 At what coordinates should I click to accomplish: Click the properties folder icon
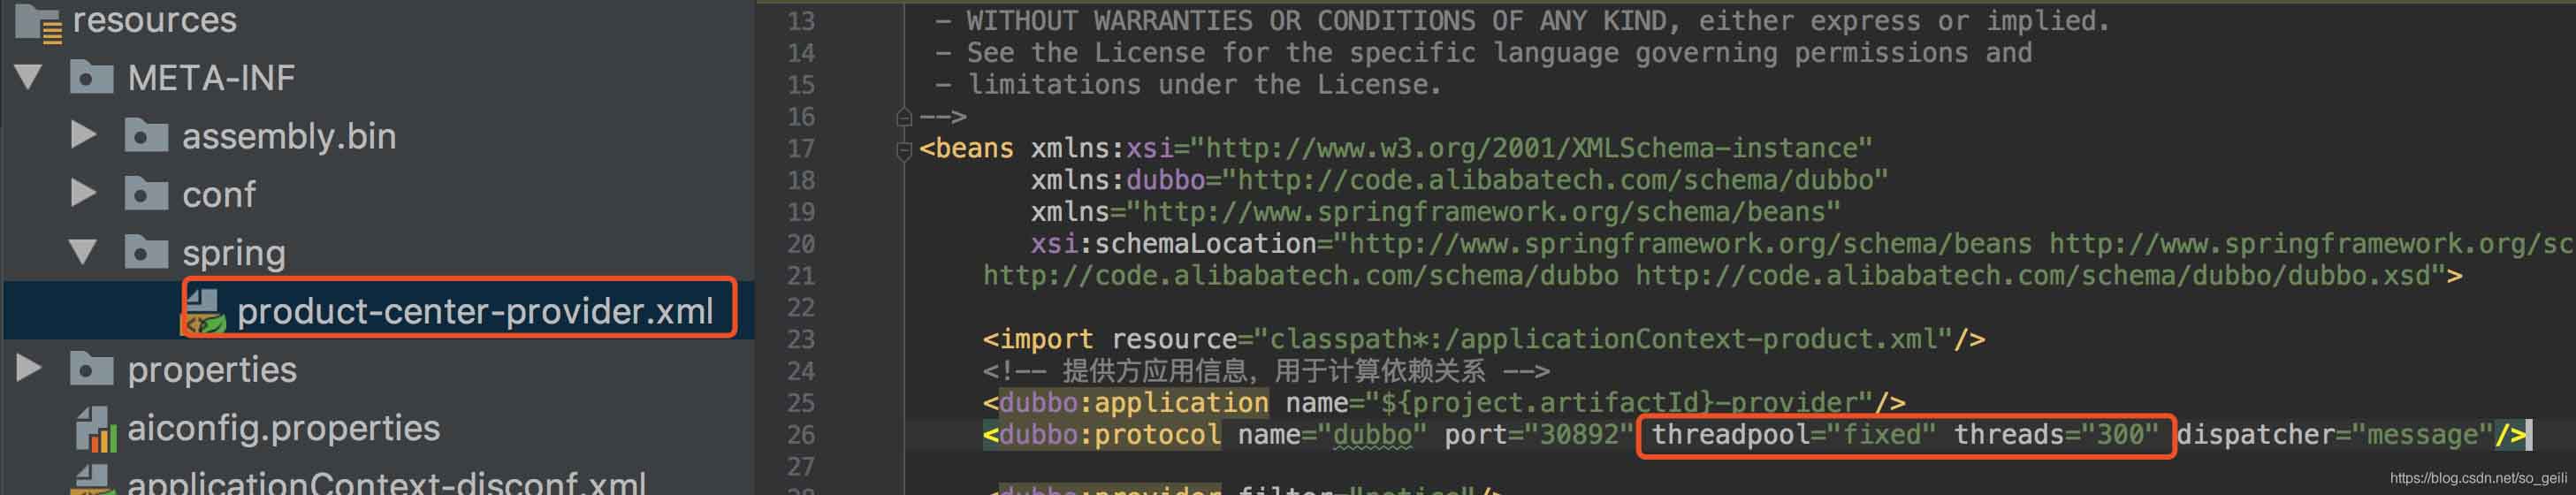pyautogui.click(x=91, y=369)
